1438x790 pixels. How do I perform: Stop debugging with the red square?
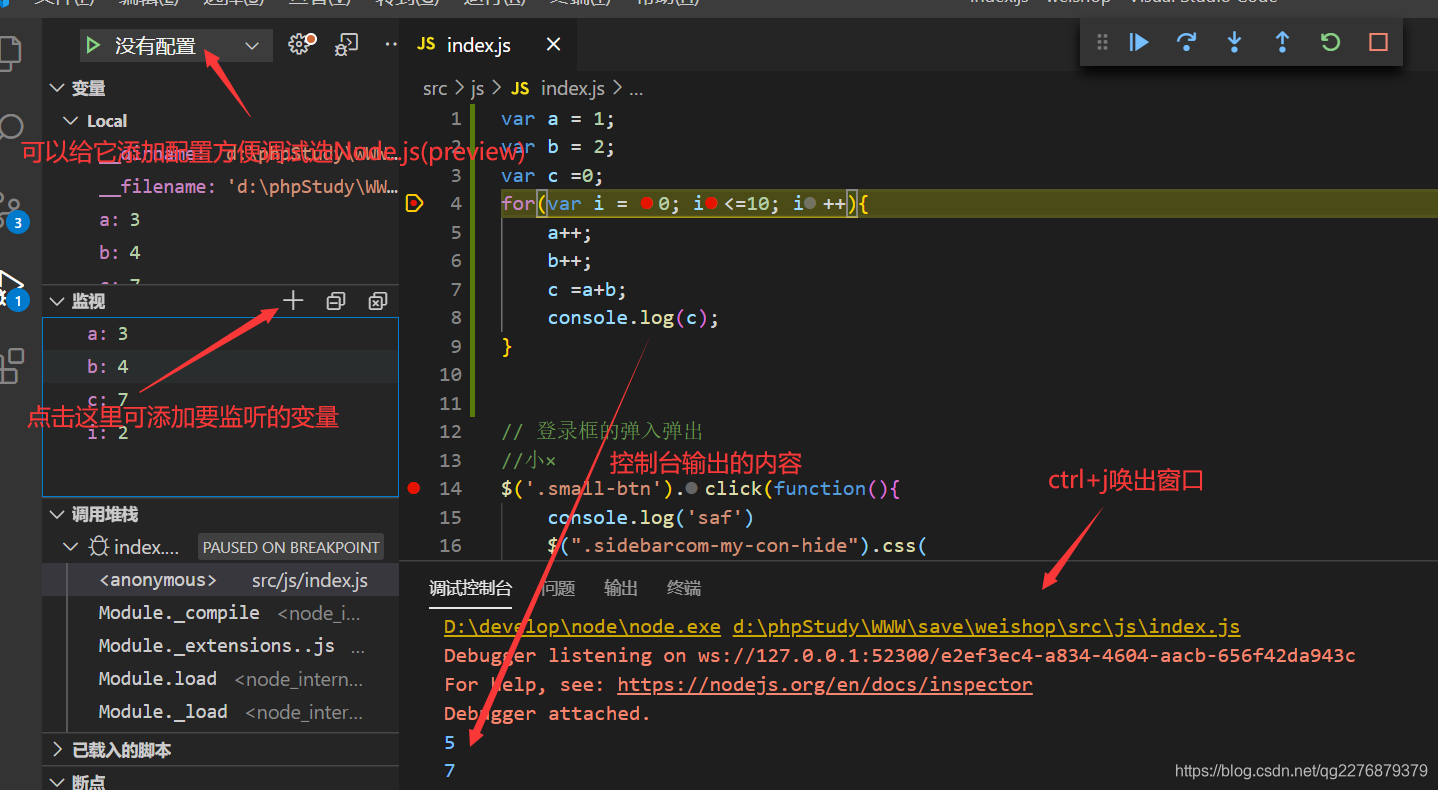1378,42
